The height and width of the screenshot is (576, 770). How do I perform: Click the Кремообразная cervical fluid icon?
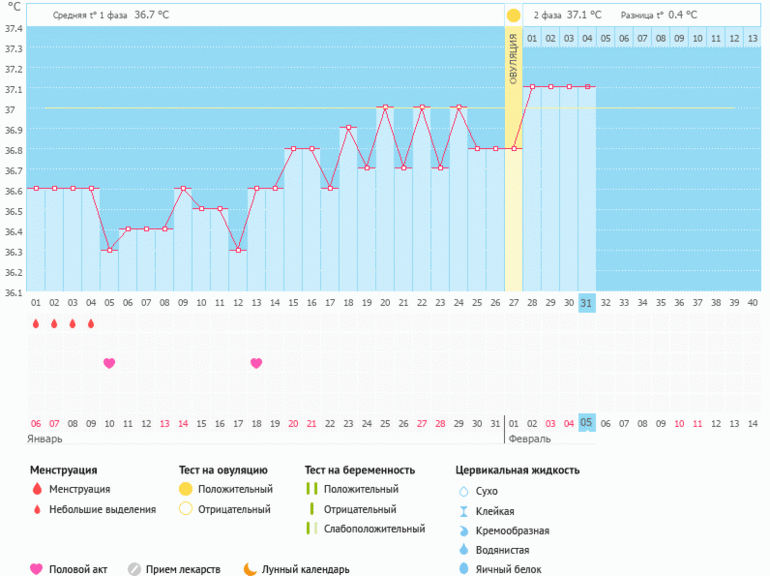tap(463, 530)
